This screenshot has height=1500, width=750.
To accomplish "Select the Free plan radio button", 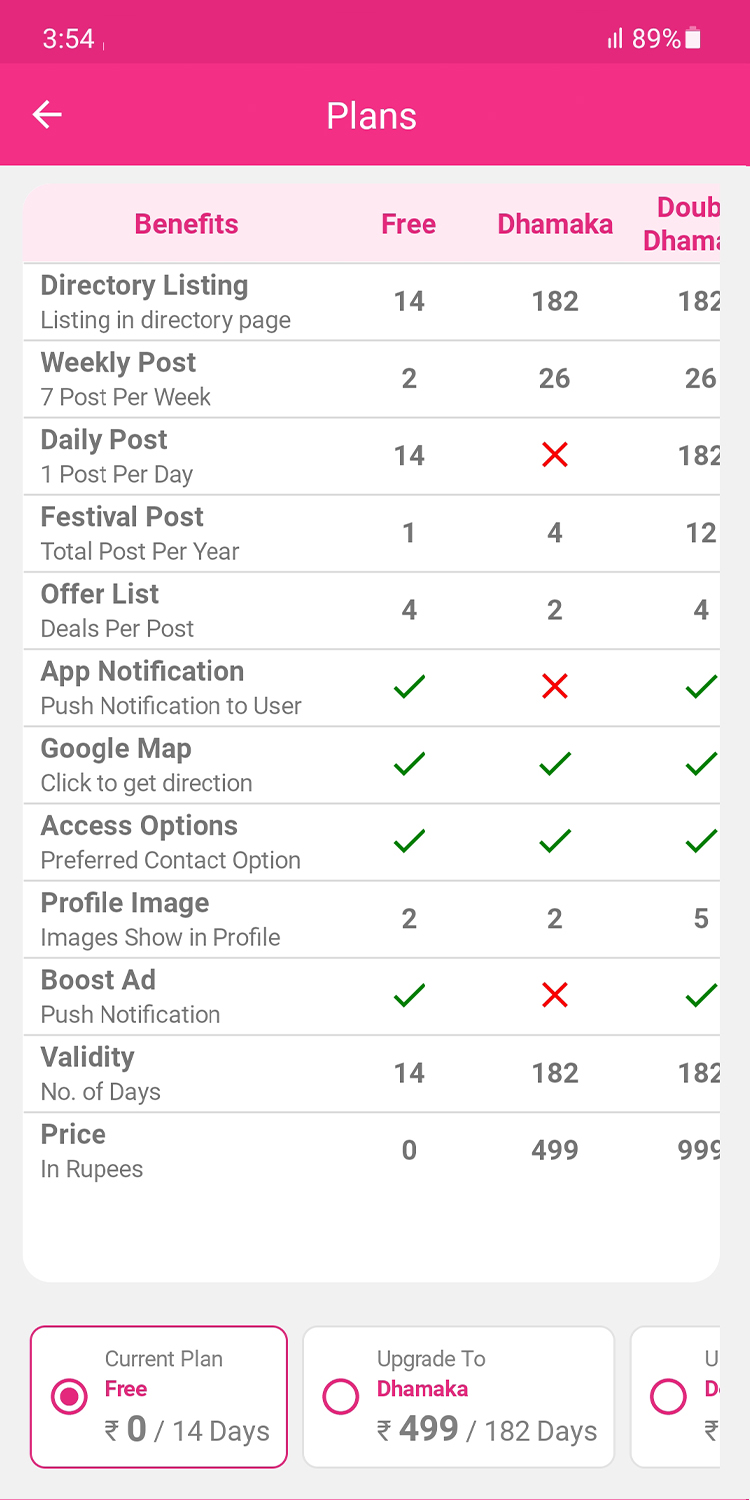I will point(69,1397).
